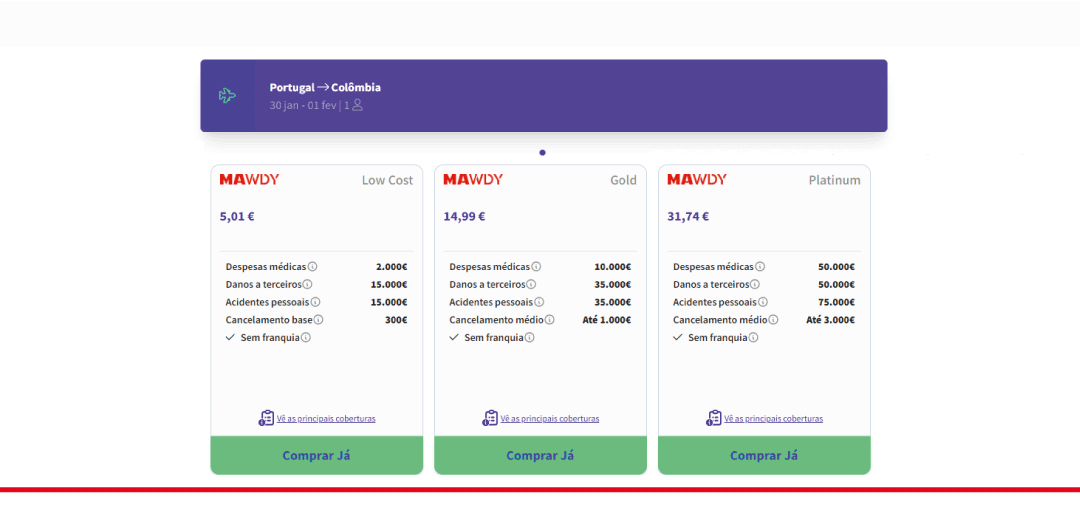The image size is (1080, 522).
Task: Click info icon beside Platinum Sem franquia
Action: pos(753,338)
